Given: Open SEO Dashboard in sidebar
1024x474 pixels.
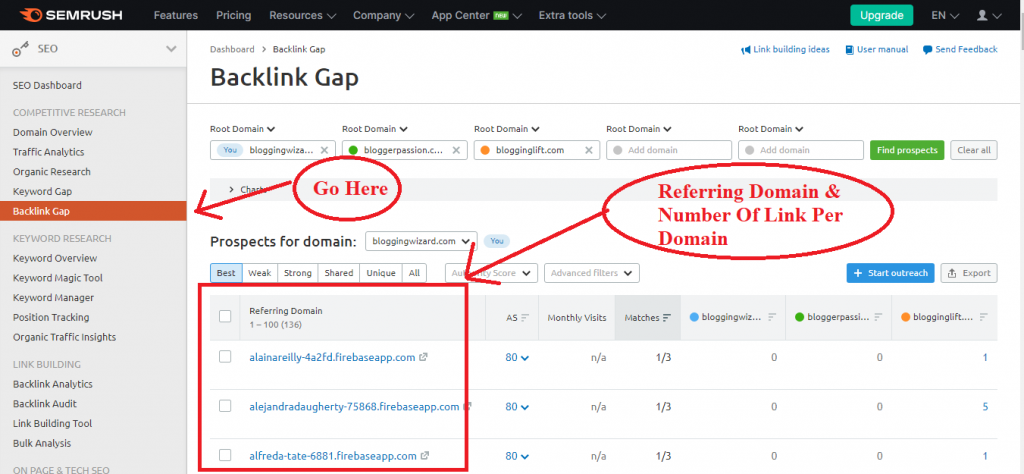Looking at the screenshot, I should (47, 86).
